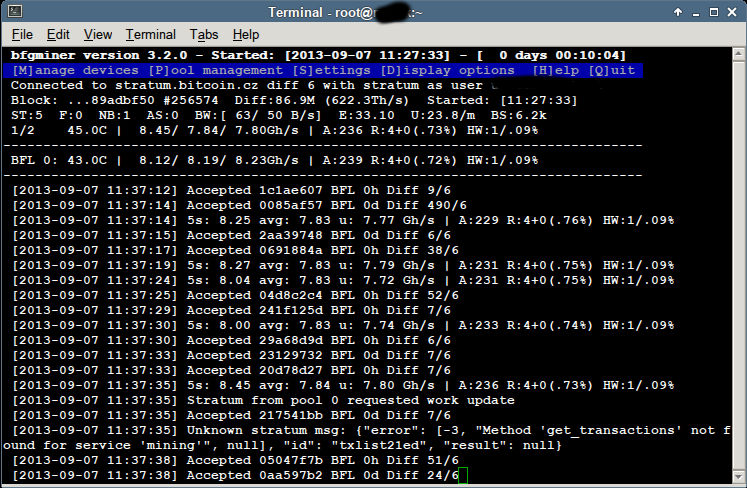
Task: Select the [D]isplay options entry
Action: tap(447, 71)
